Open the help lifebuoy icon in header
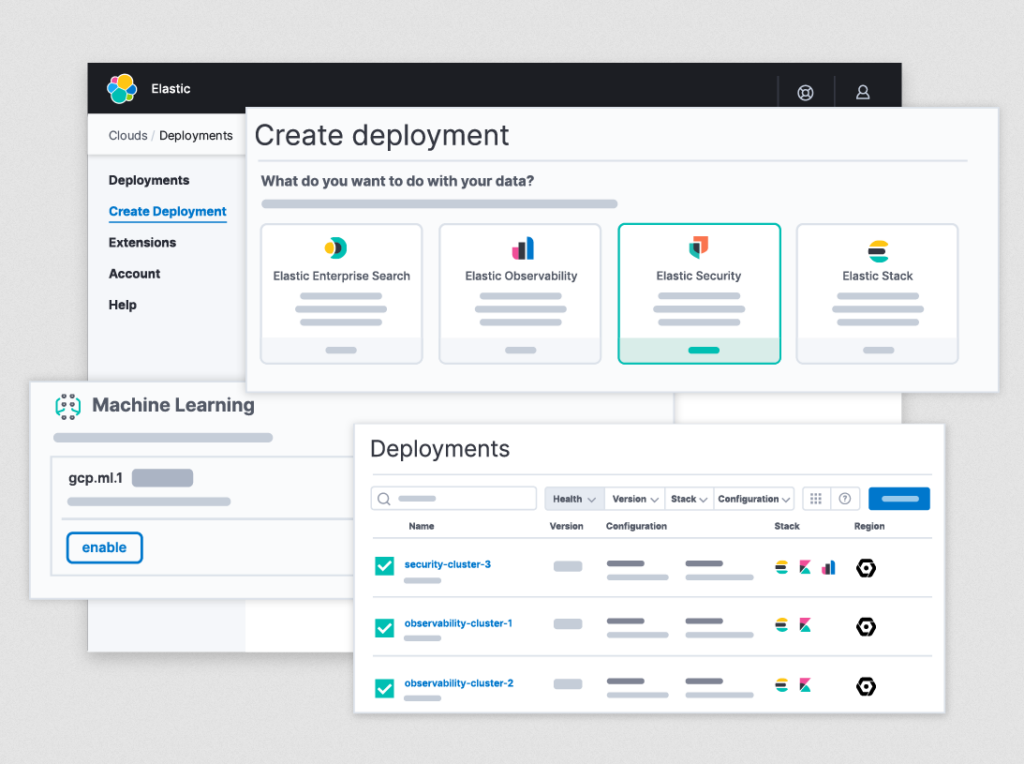The image size is (1024, 764). coord(805,93)
